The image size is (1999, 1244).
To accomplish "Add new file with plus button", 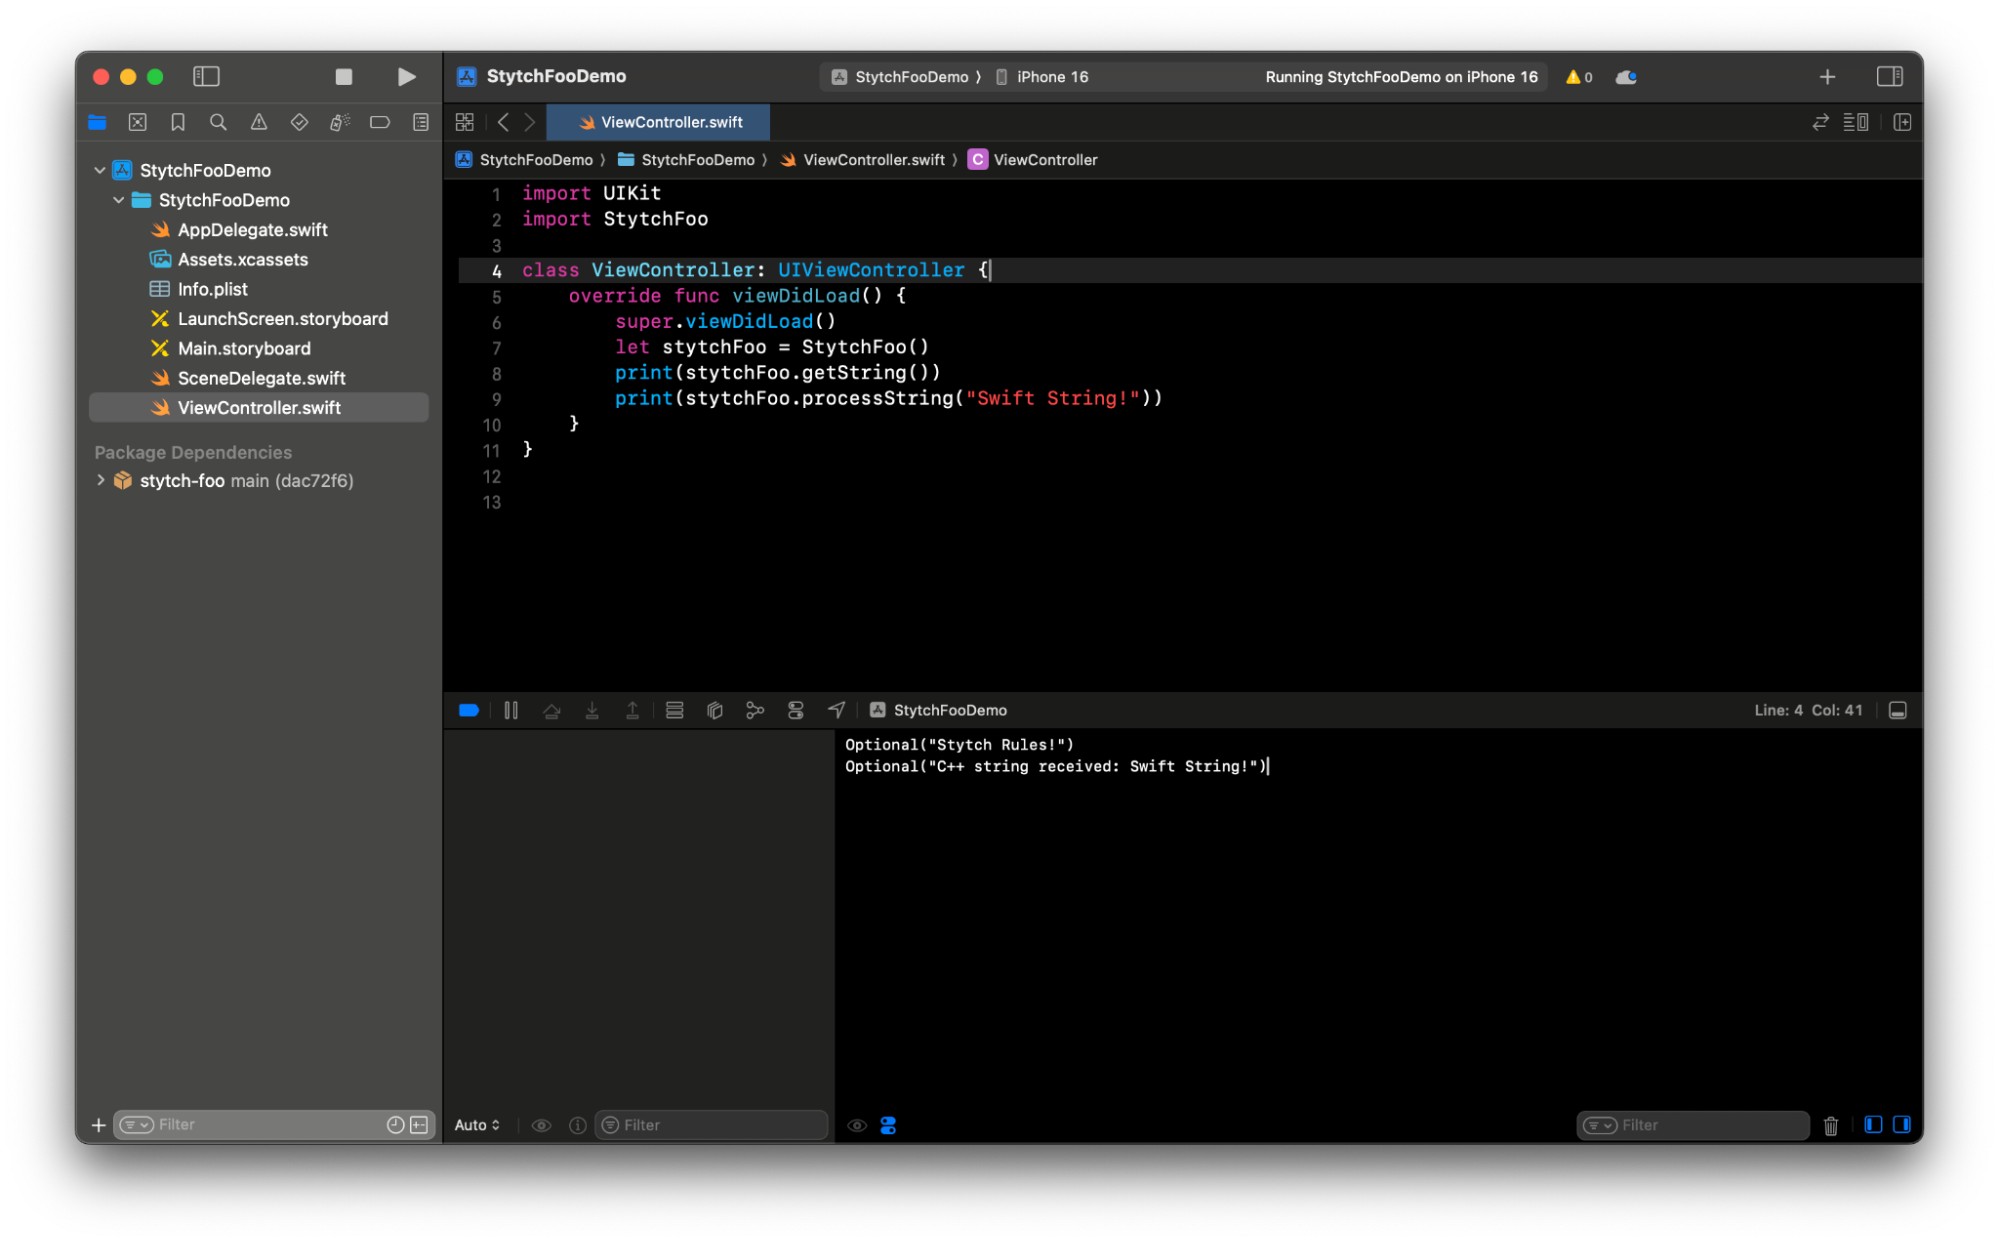I will click(98, 1125).
